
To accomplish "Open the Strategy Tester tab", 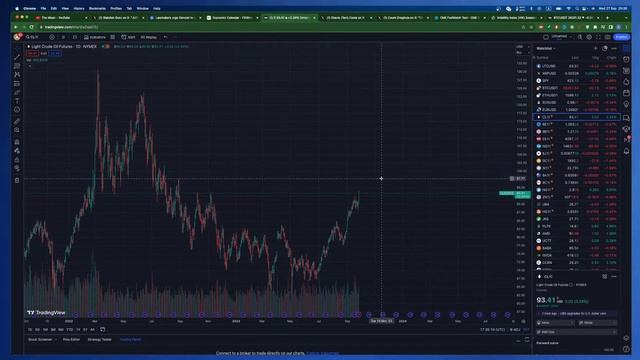I will pyautogui.click(x=100, y=340).
